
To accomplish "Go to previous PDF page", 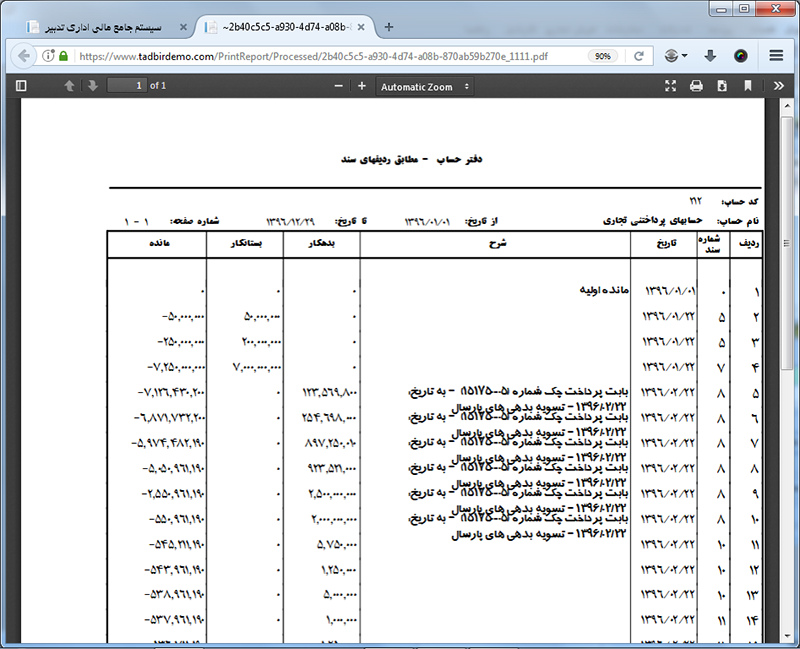I will click(70, 86).
